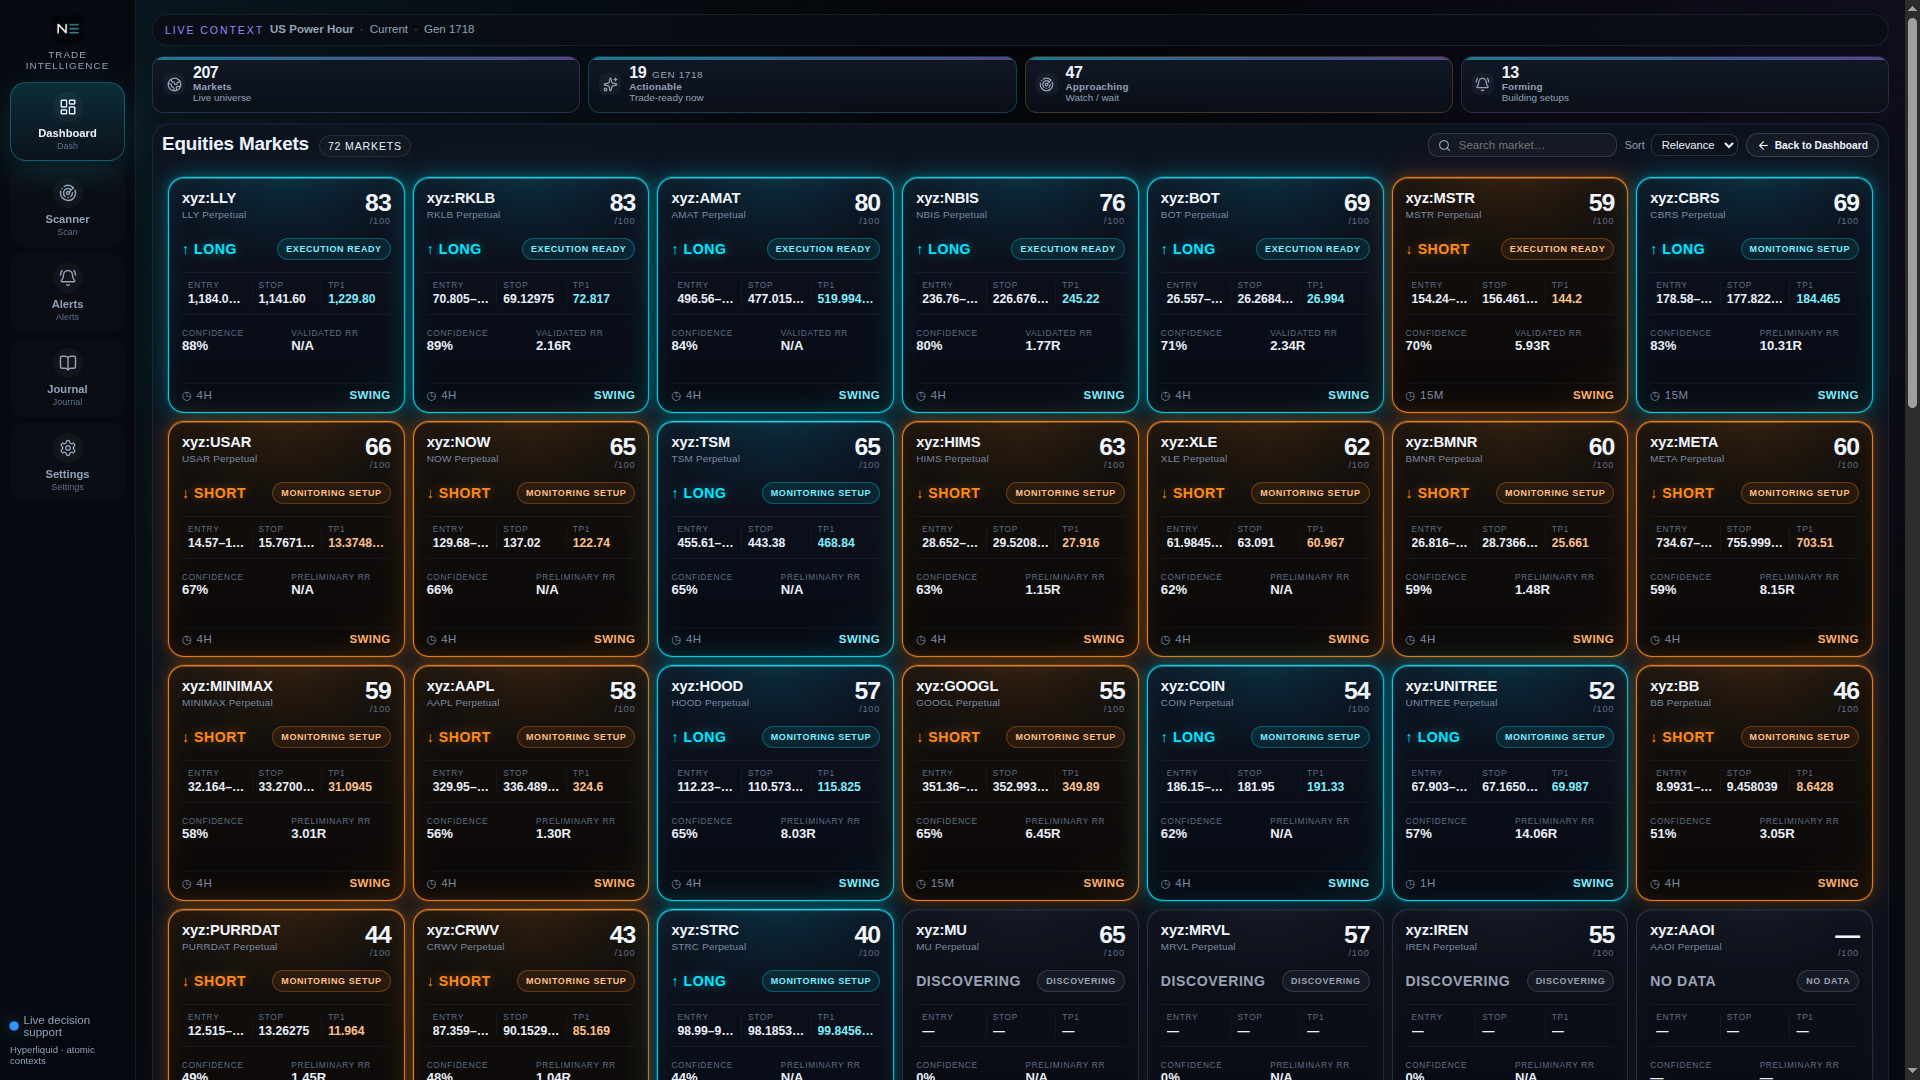Viewport: 1920px width, 1080px height.
Task: Click the 14.06R value on xyz:UNITREE
Action: tap(1535, 834)
